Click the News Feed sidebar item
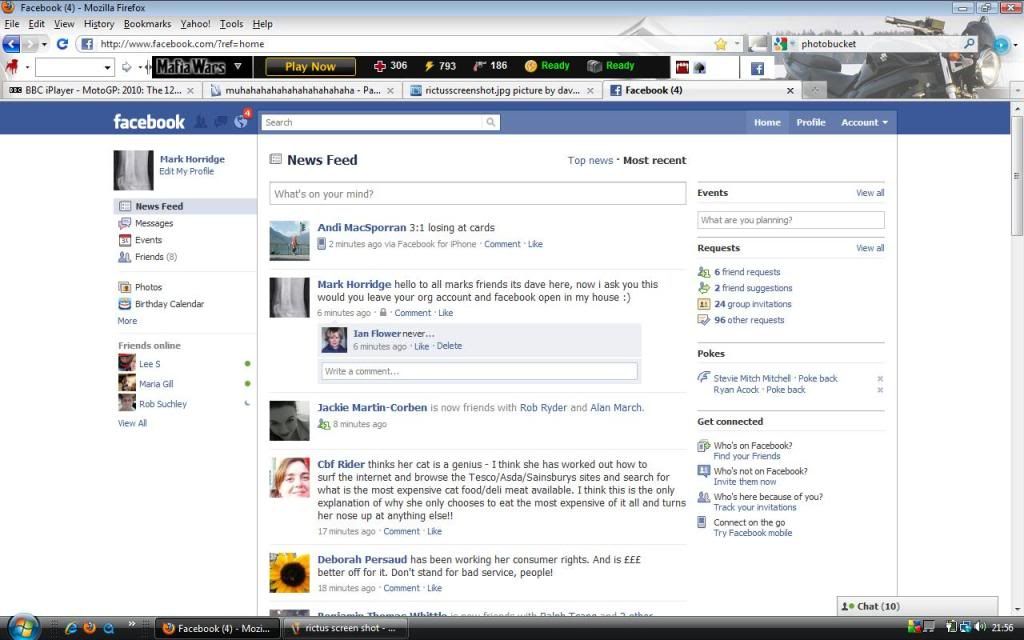The height and width of the screenshot is (640, 1024). [185, 206]
